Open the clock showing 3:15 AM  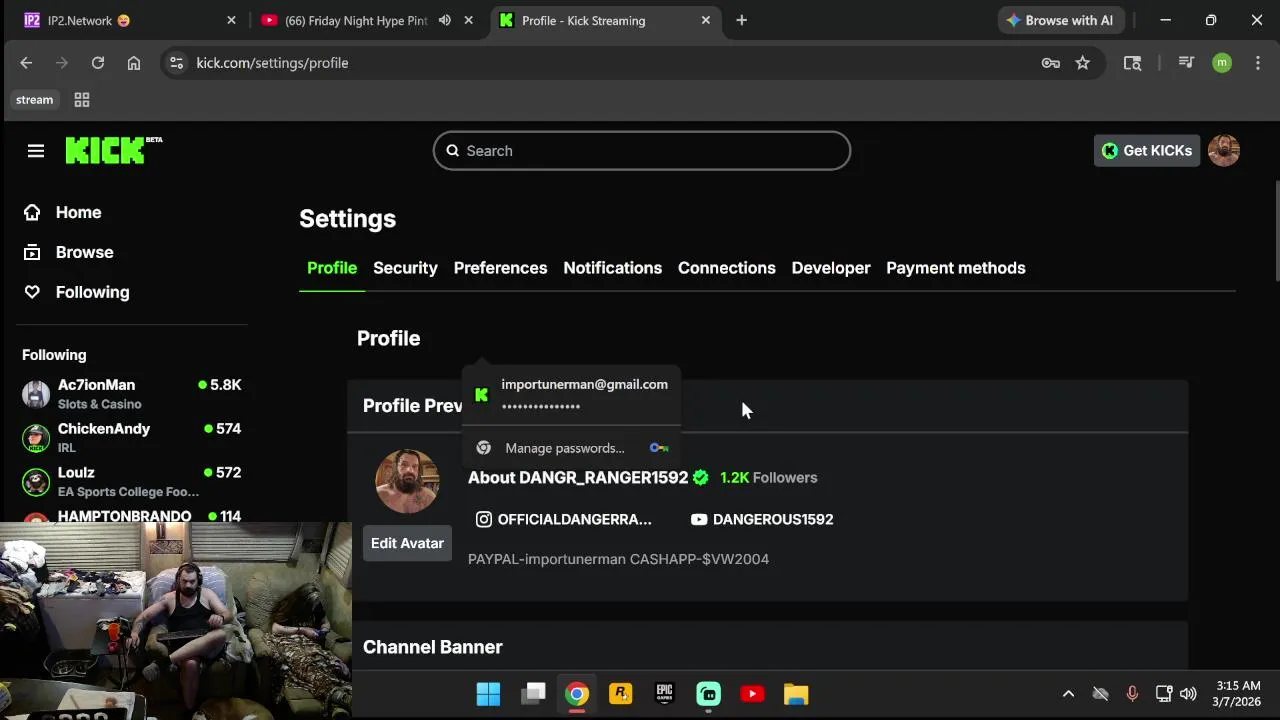pyautogui.click(x=1238, y=694)
